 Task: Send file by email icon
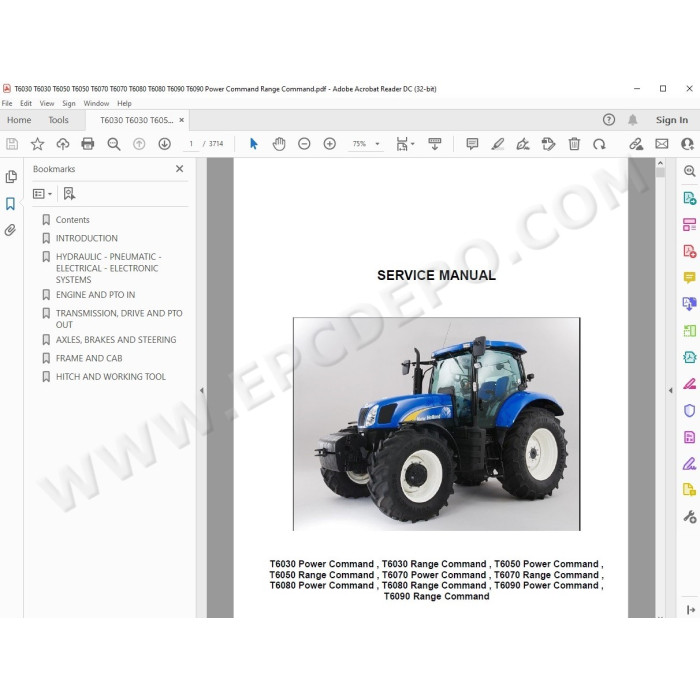point(662,144)
